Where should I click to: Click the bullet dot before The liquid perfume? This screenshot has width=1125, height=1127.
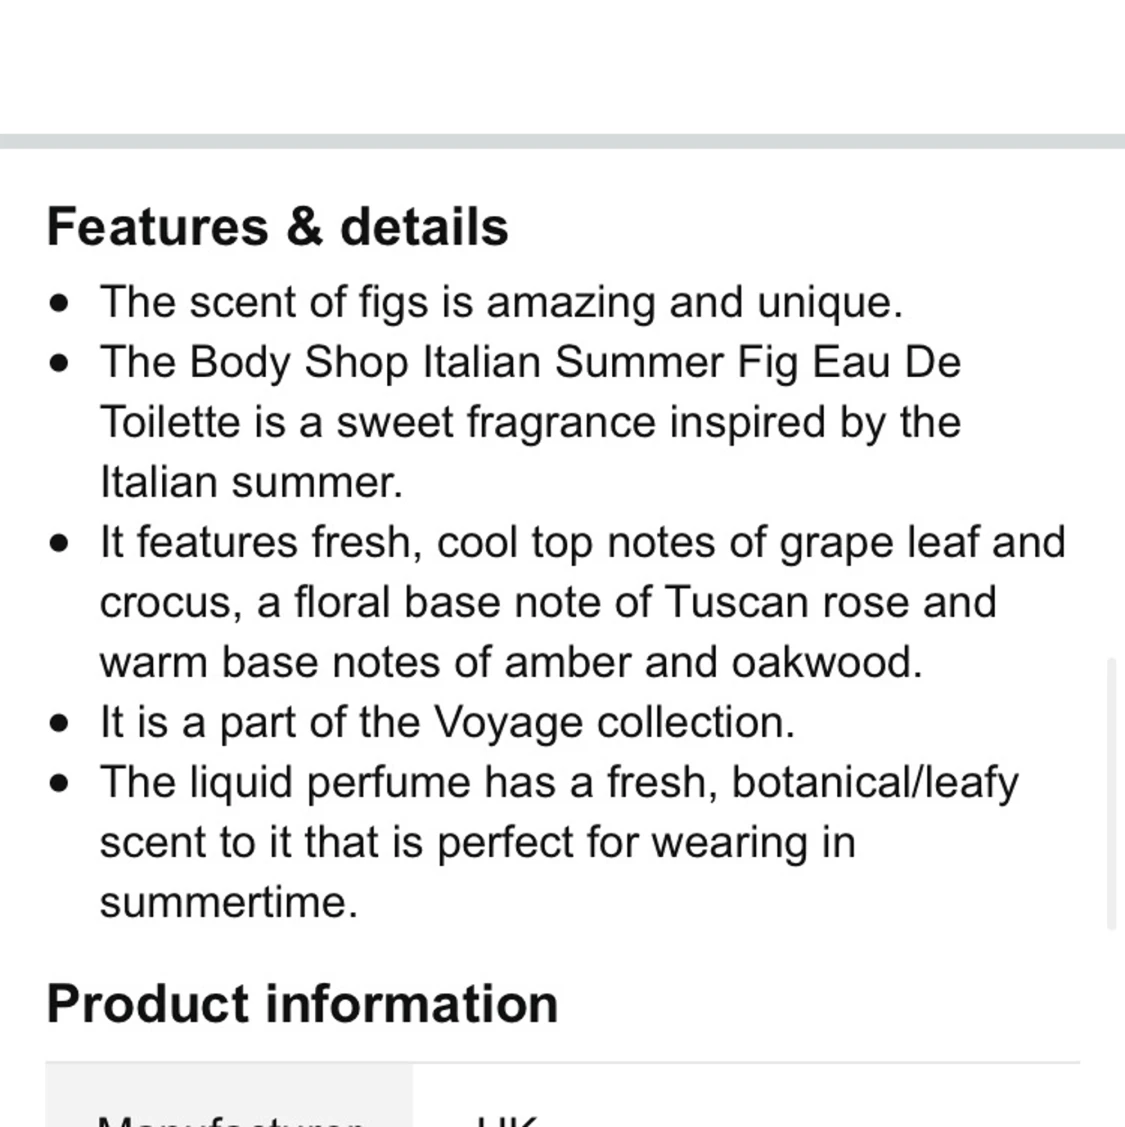click(59, 783)
